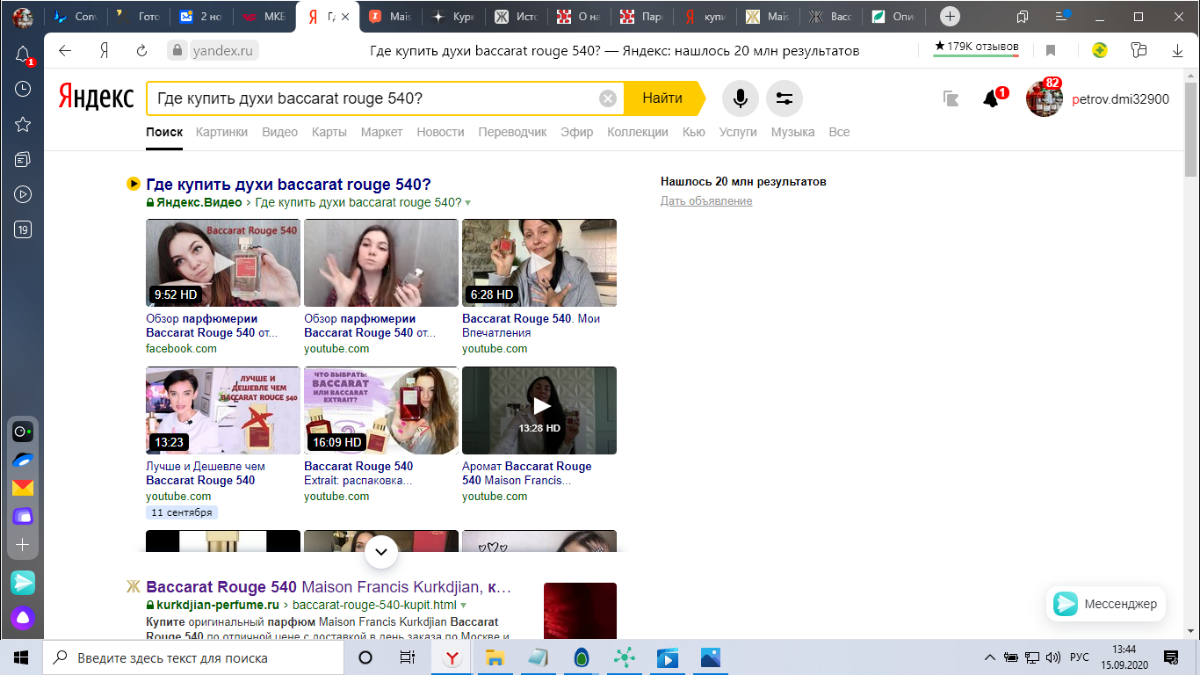1200x675 pixels.
Task: Open favorites star in sidebar
Action: coord(22,124)
